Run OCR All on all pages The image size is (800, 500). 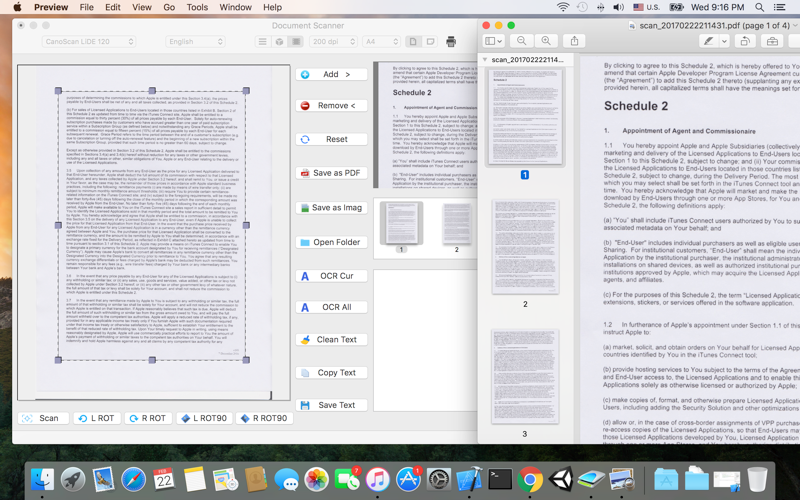tap(332, 307)
